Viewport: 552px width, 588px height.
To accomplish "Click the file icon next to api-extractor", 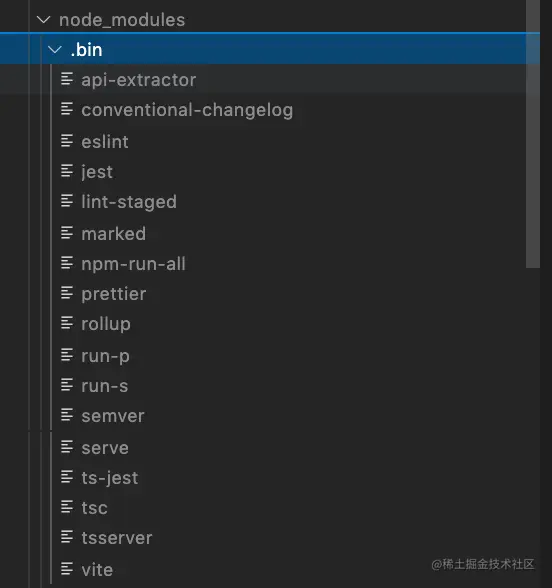I will (x=67, y=79).
